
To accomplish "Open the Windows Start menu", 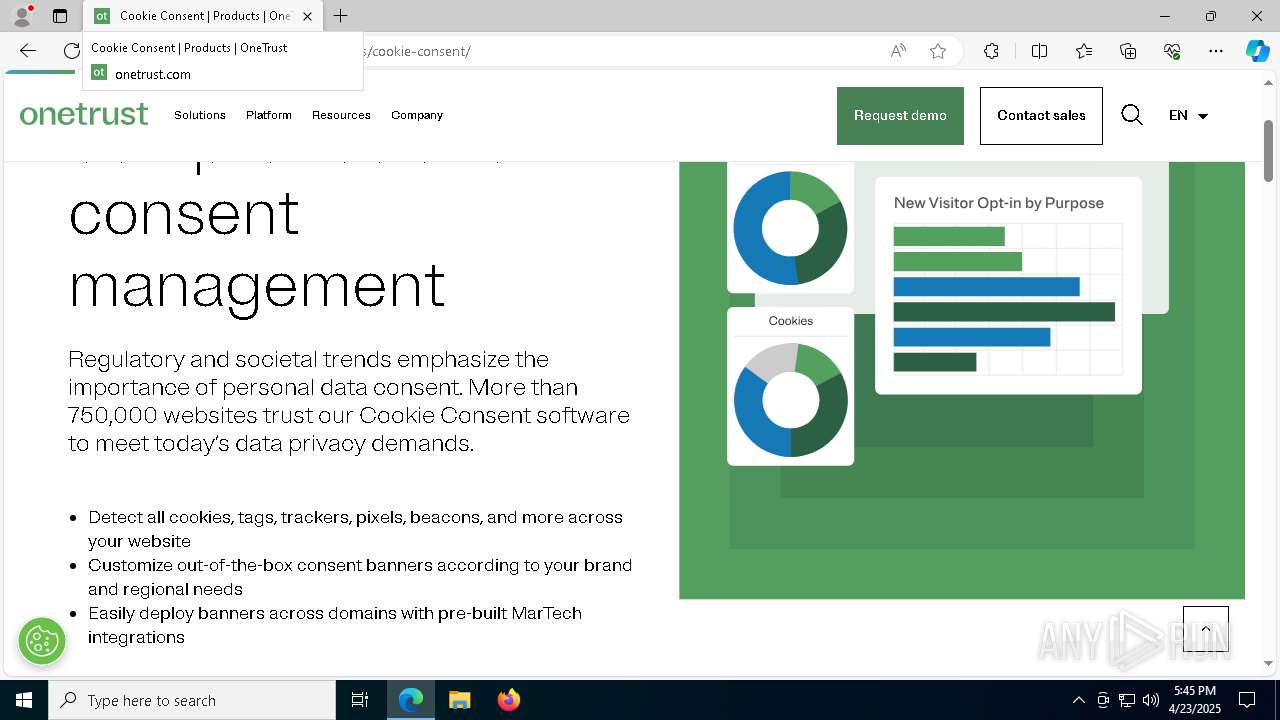I will (24, 700).
